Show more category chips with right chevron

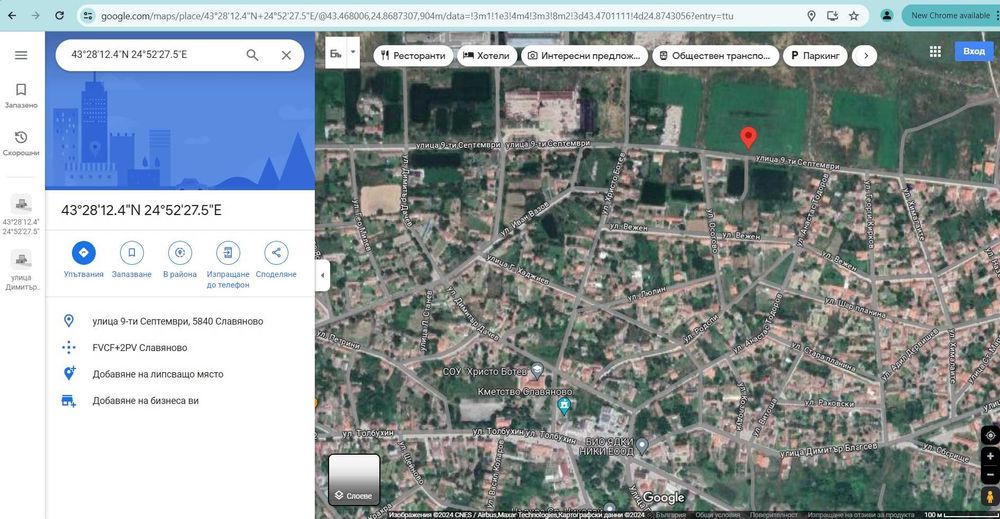tap(865, 55)
